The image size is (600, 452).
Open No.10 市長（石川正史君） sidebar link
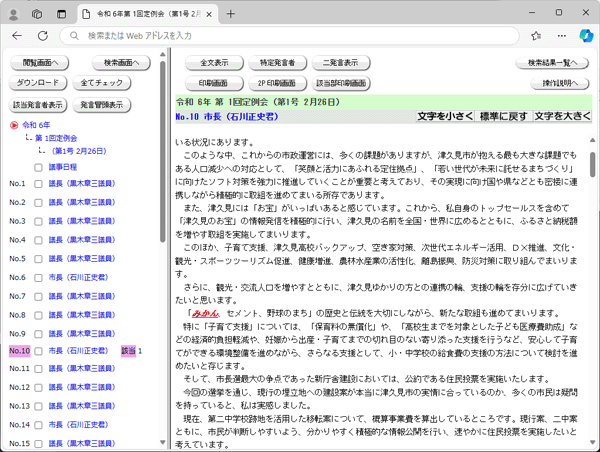point(78,351)
